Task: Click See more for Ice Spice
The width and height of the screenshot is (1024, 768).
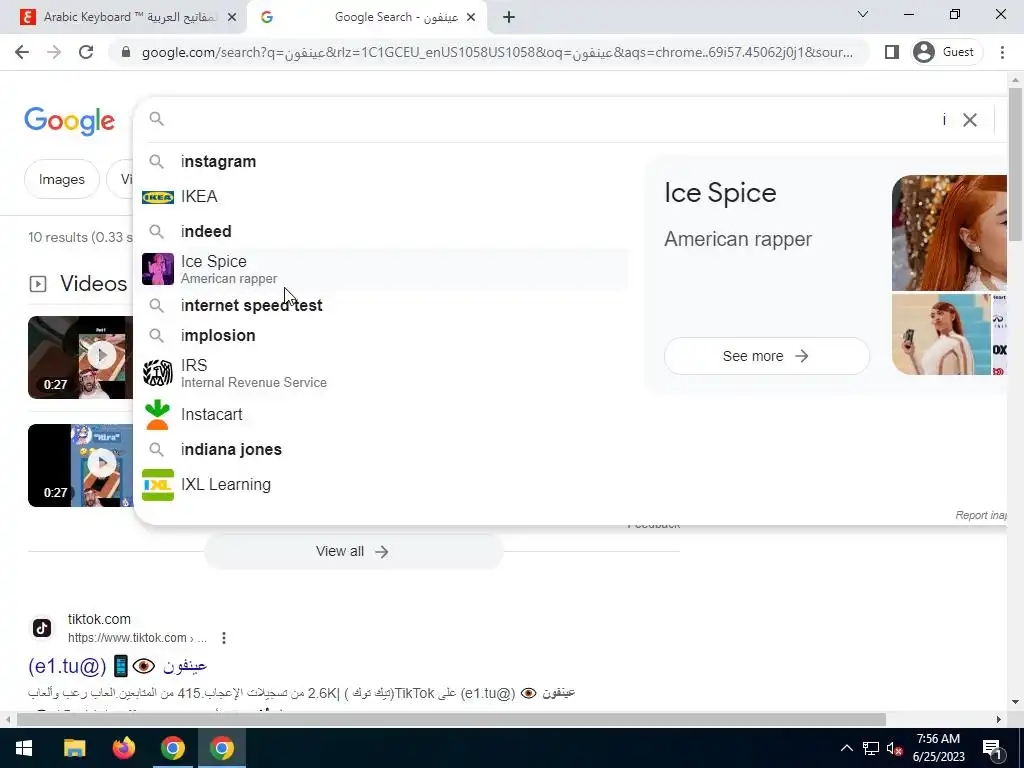Action: tap(766, 356)
